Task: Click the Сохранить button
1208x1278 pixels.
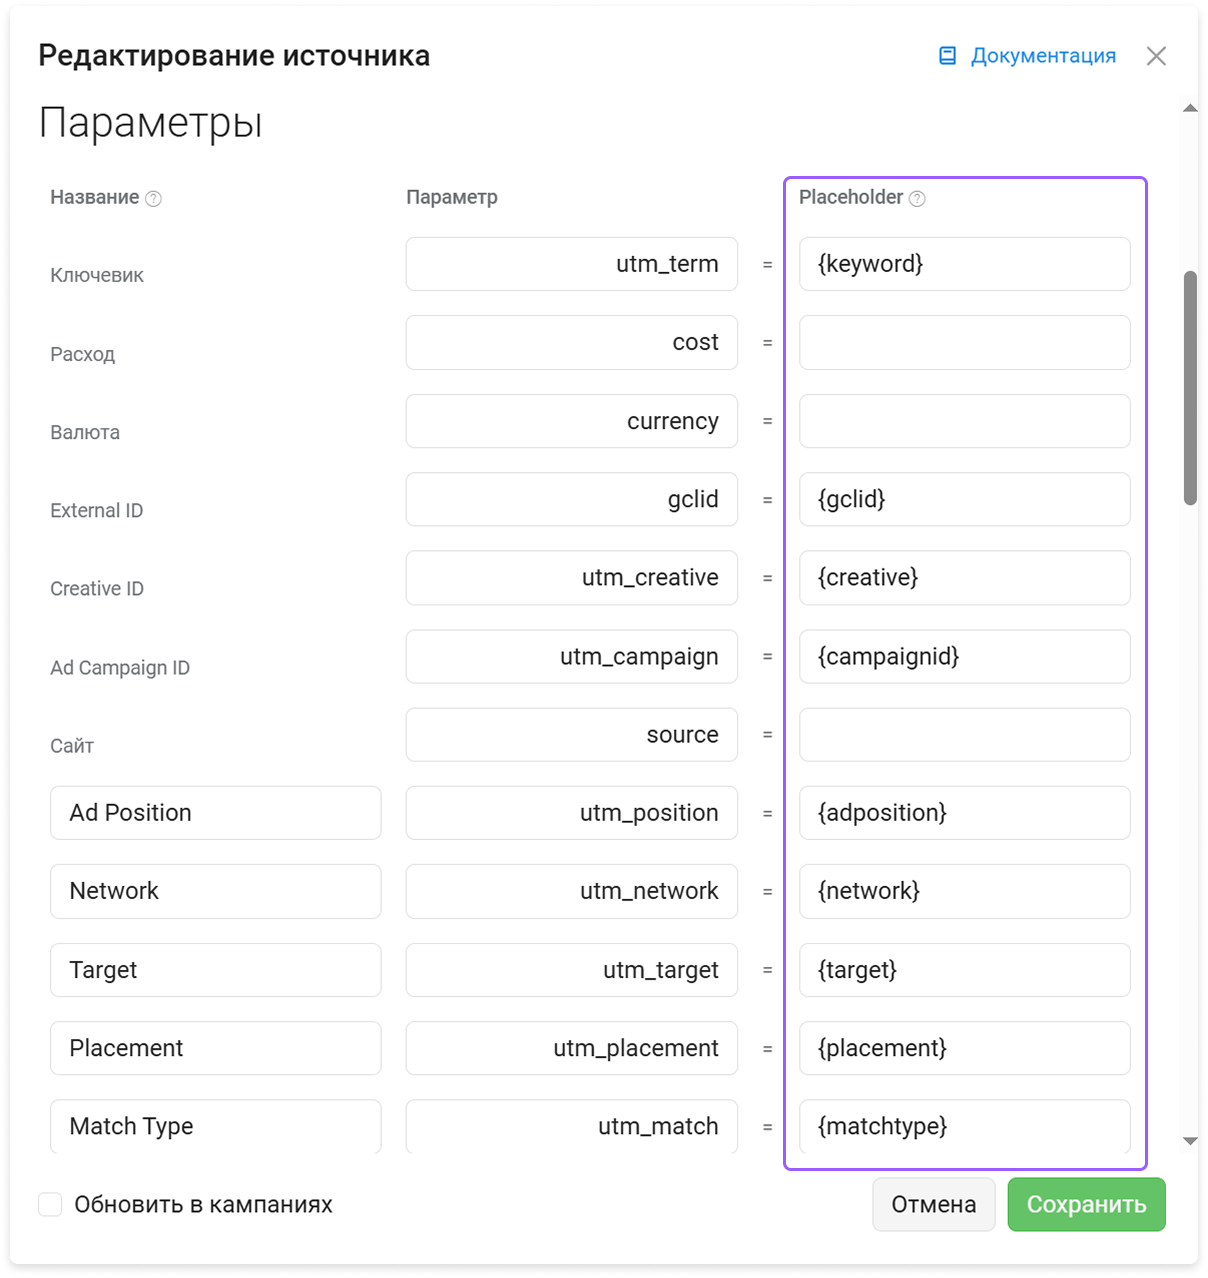Action: [x=1086, y=1204]
